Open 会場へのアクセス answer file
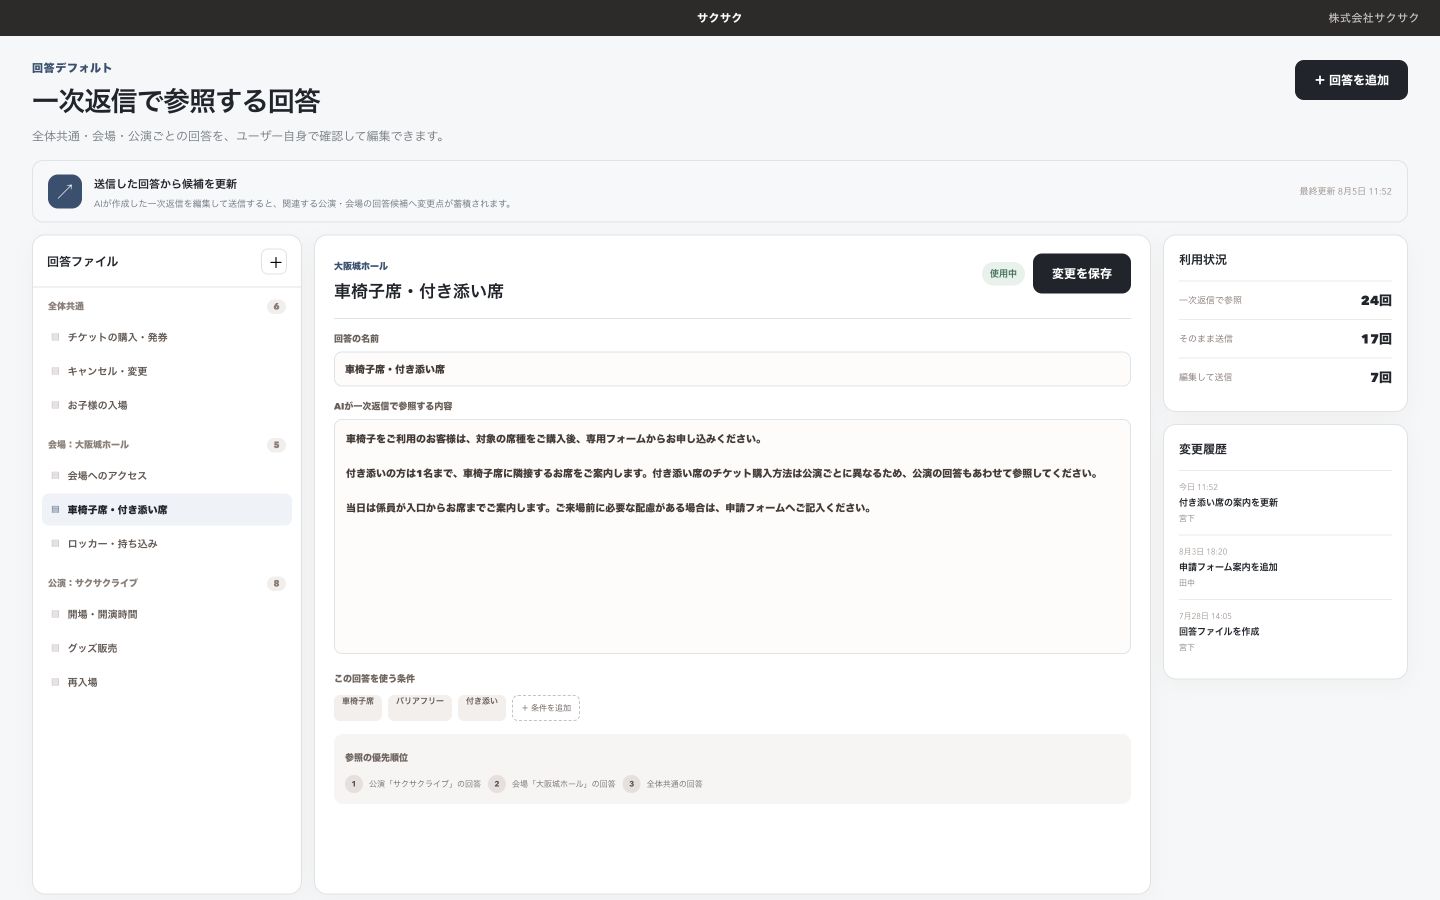This screenshot has width=1440, height=900. [x=167, y=476]
